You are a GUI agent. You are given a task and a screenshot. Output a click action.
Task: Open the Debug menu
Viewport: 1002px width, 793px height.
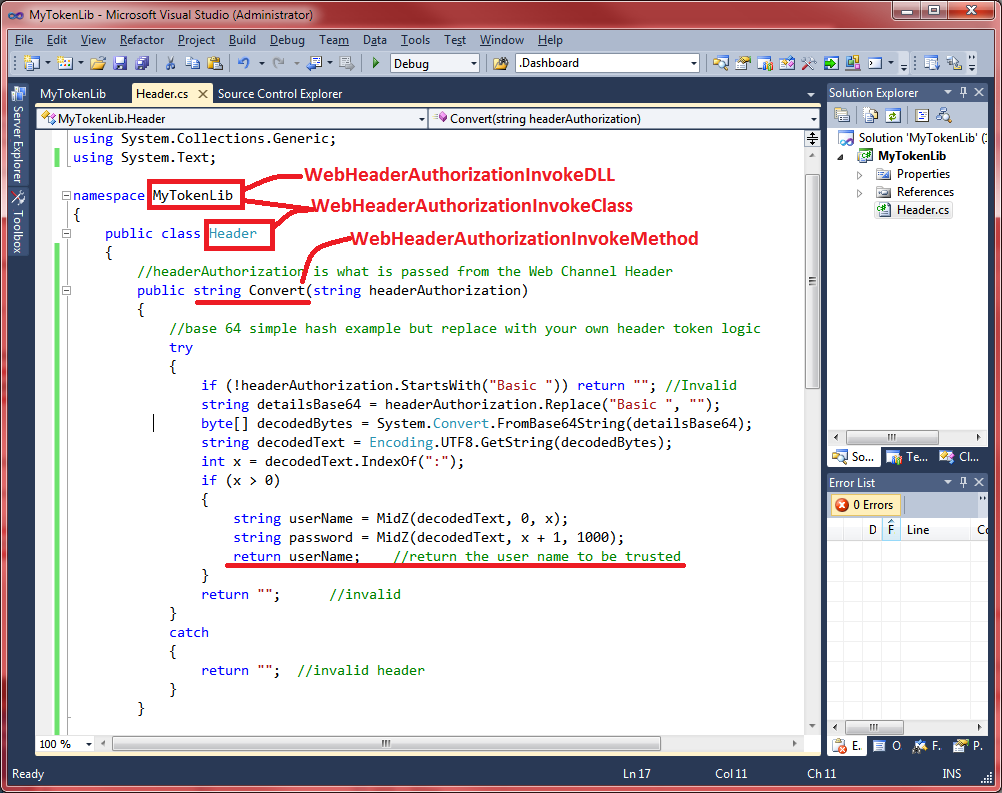click(287, 40)
